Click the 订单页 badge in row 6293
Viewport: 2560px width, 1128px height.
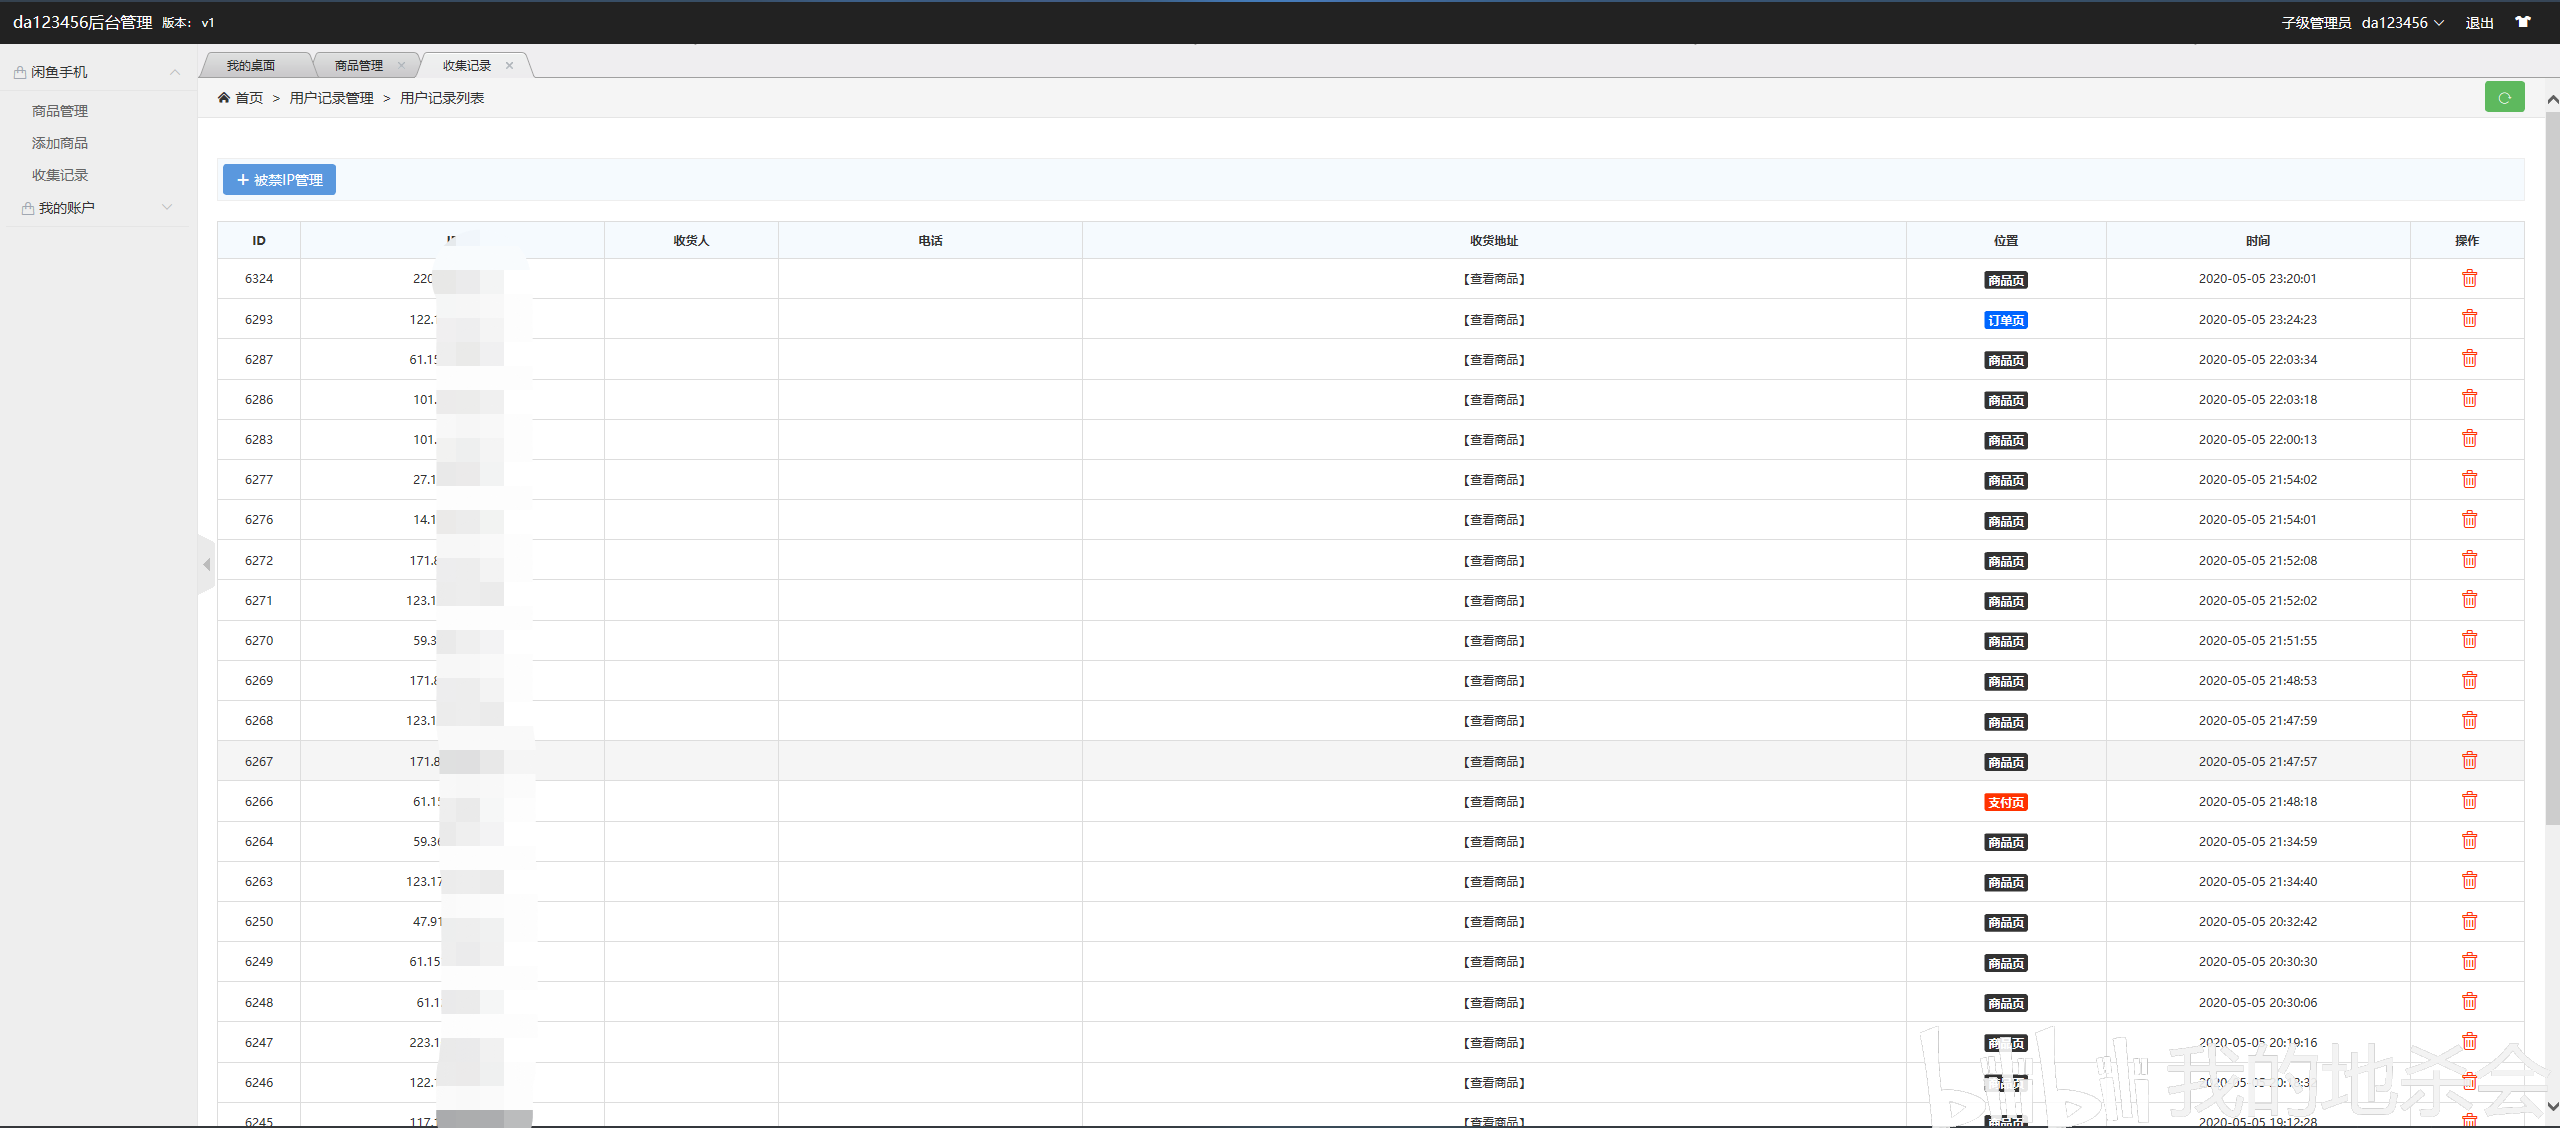tap(2005, 321)
